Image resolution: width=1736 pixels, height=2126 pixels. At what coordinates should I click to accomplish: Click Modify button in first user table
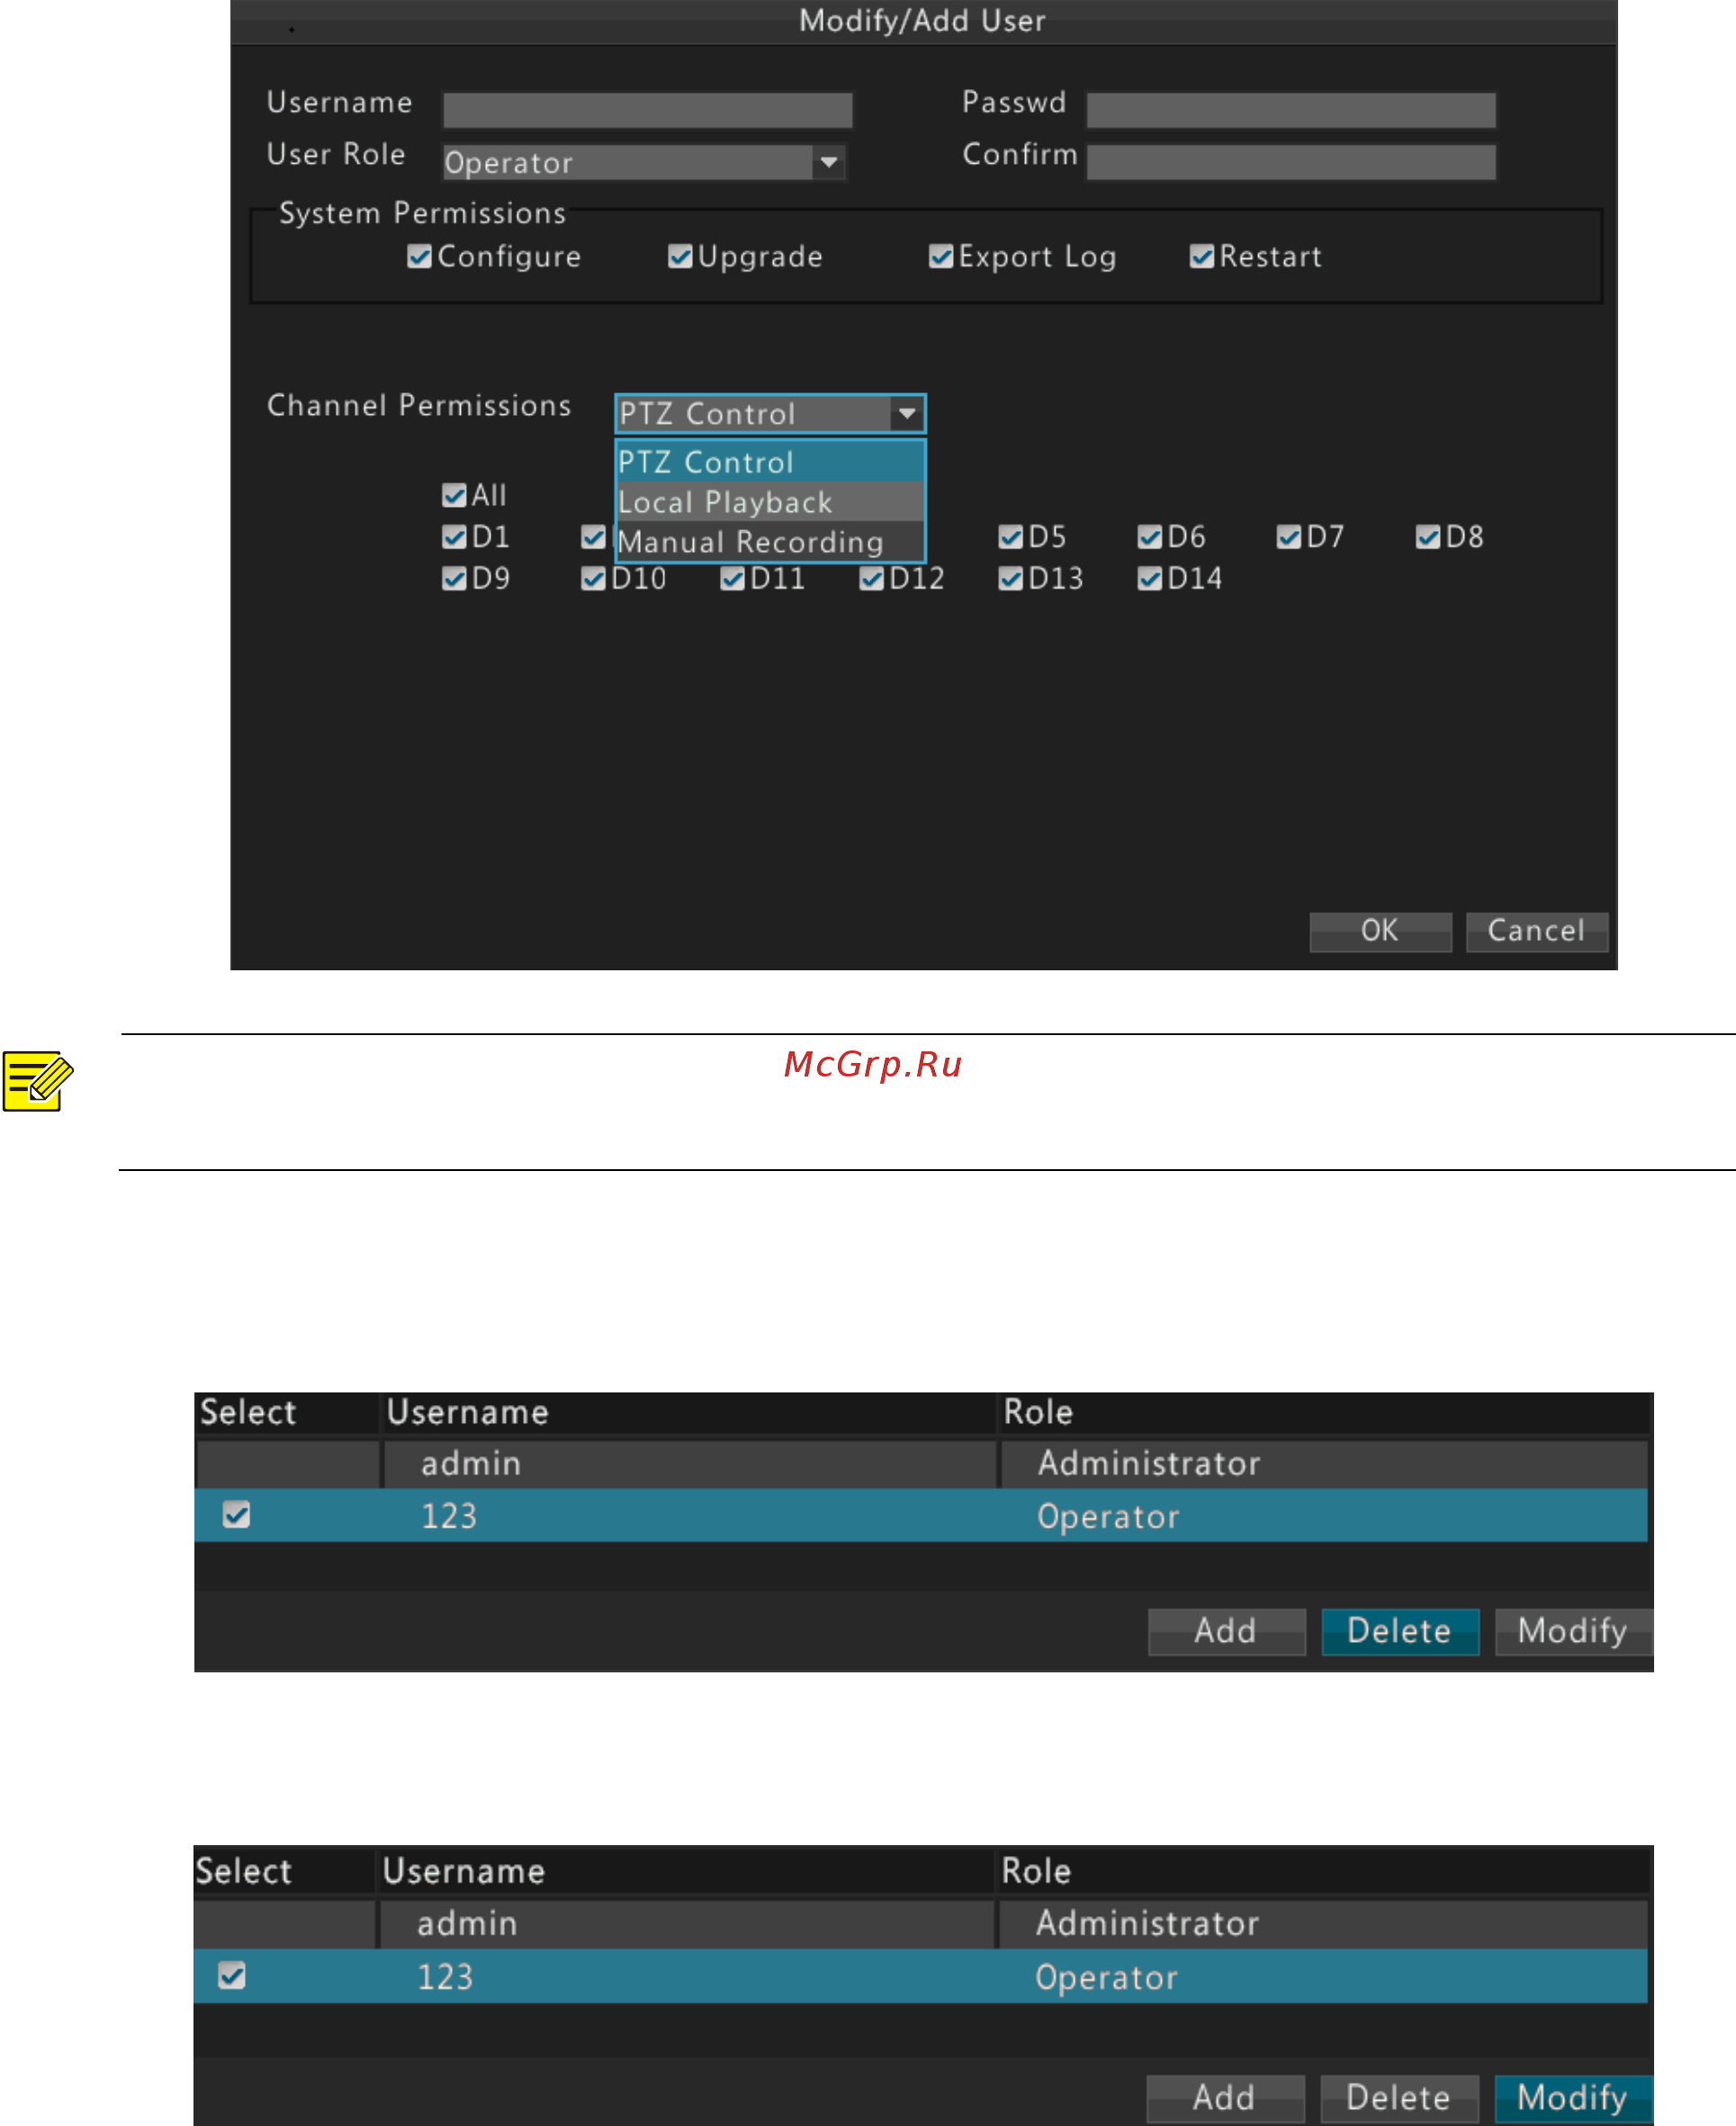(x=1573, y=1631)
